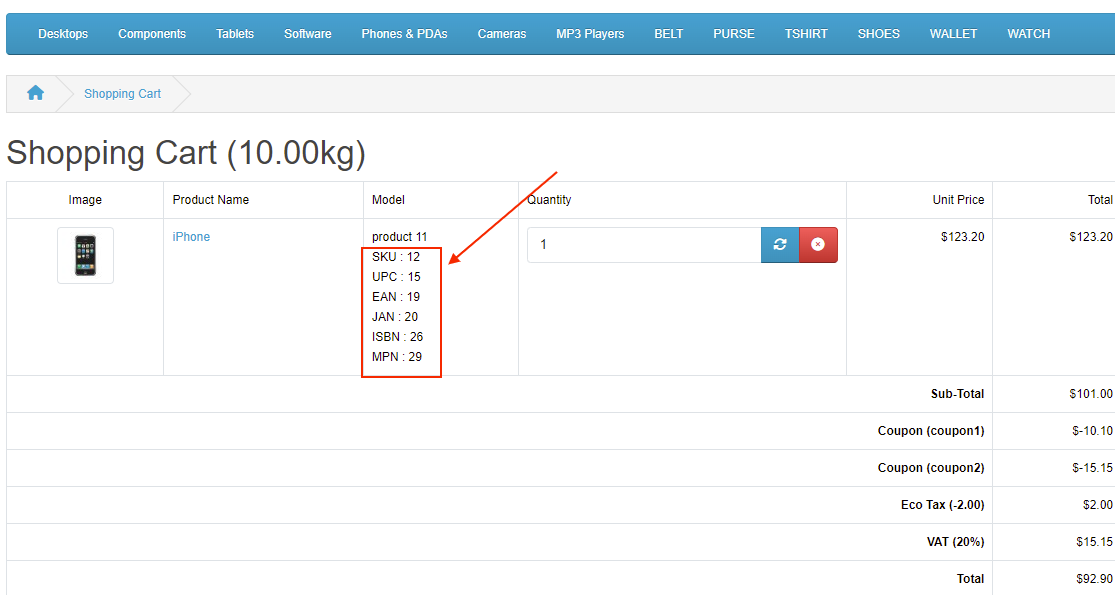The width and height of the screenshot is (1115, 595).
Task: Click the 'Coupon (coupon1)' label
Action: (931, 431)
